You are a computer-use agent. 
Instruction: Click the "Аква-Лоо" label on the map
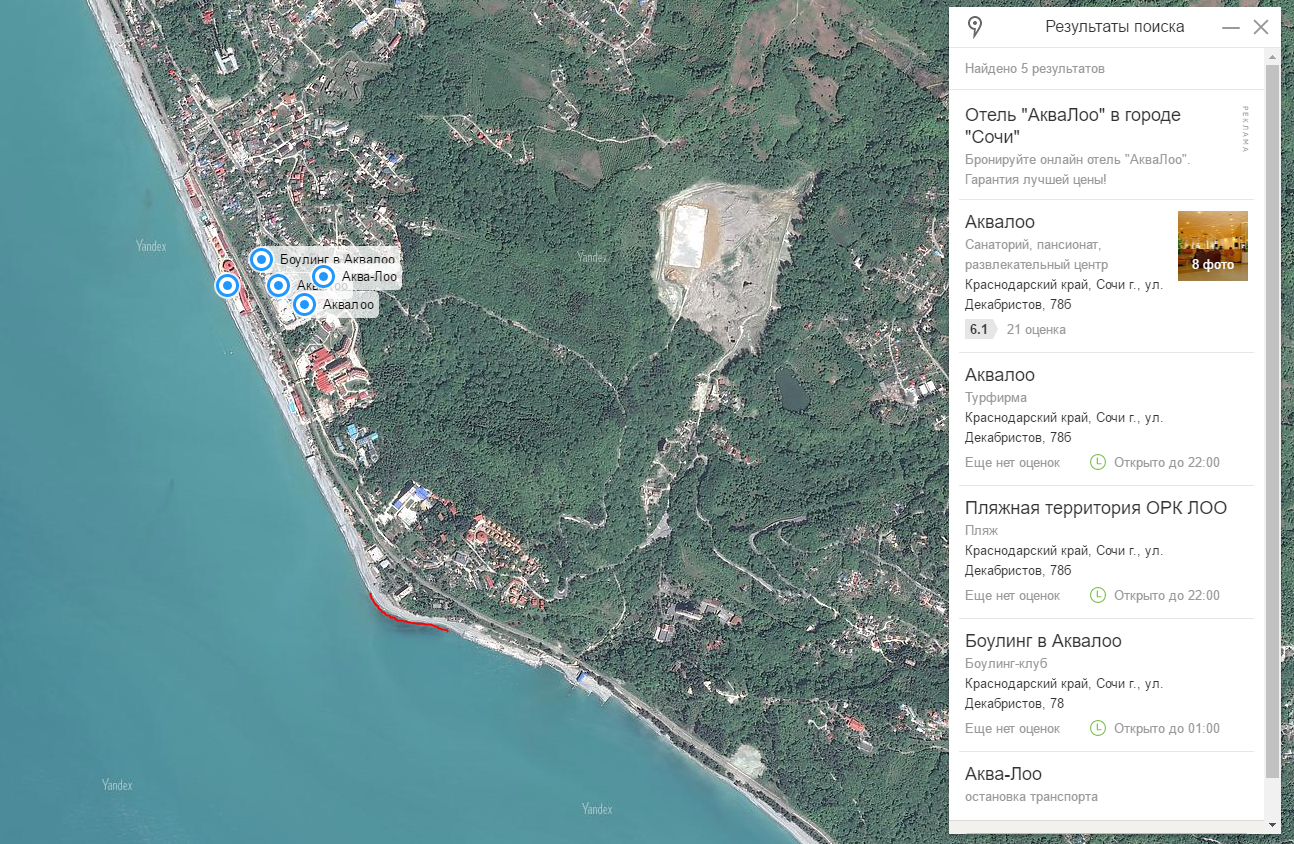click(x=369, y=277)
